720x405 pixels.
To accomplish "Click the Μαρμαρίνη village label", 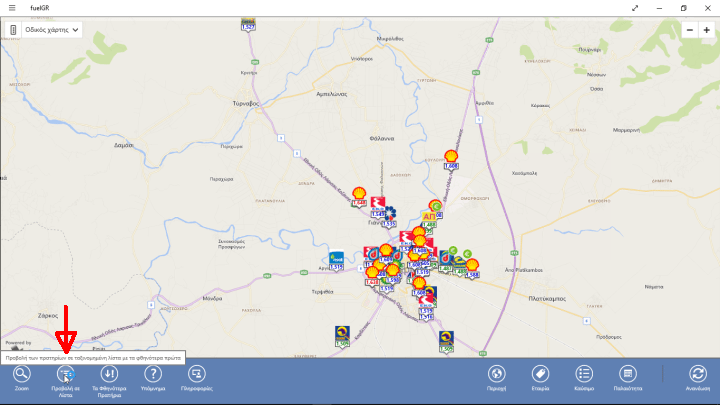I will pos(626,130).
